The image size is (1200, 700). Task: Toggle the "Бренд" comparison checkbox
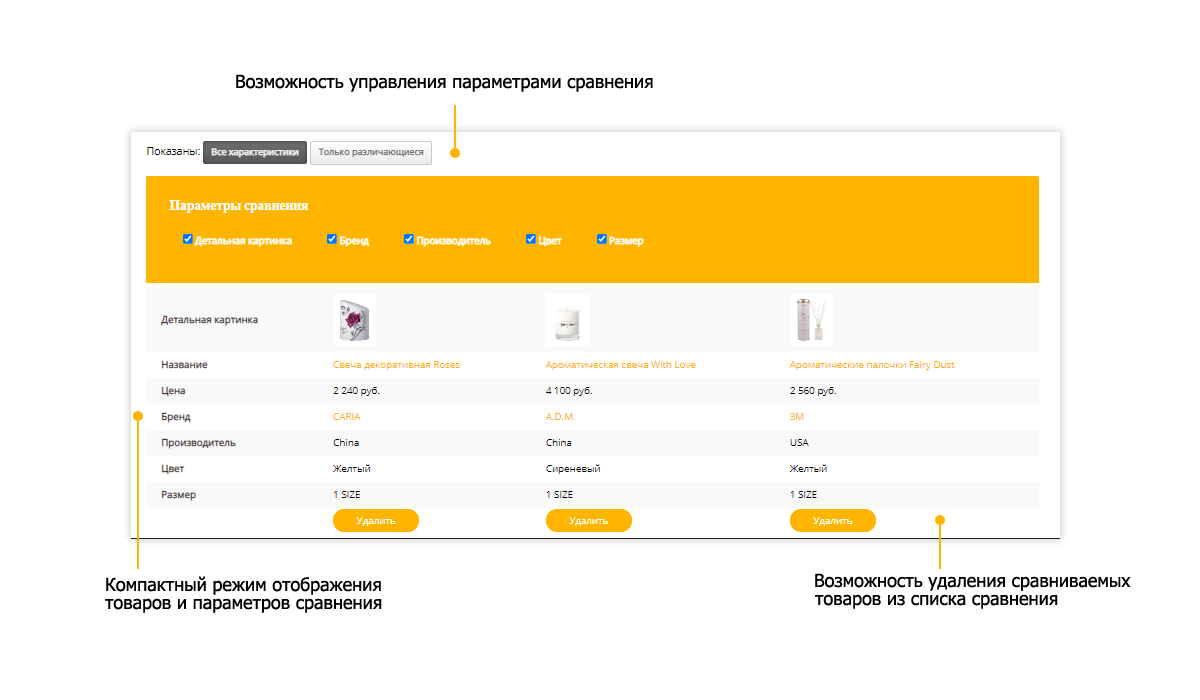[x=332, y=239]
